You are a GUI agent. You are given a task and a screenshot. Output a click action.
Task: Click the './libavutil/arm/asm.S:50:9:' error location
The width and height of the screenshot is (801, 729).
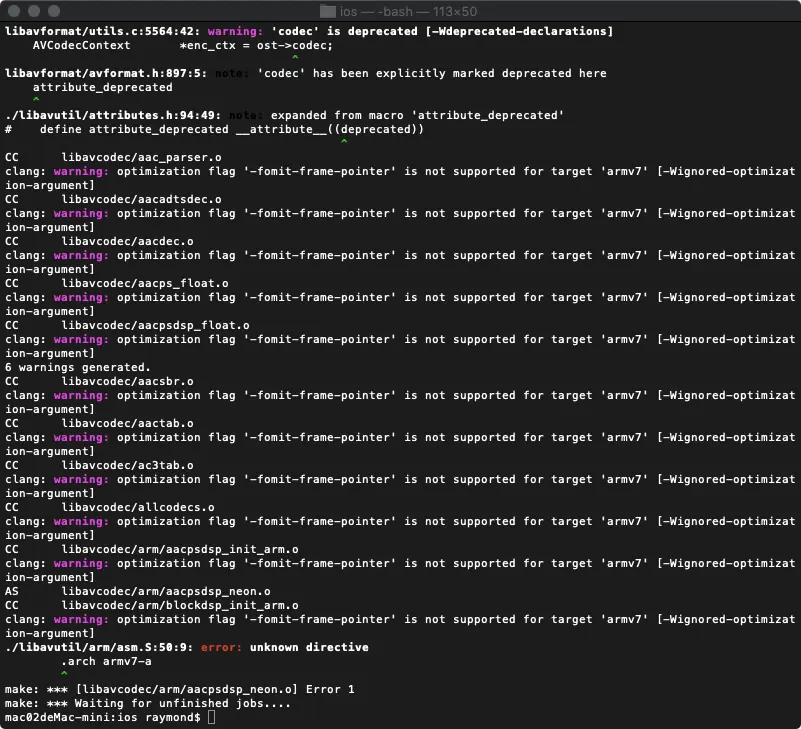point(99,647)
